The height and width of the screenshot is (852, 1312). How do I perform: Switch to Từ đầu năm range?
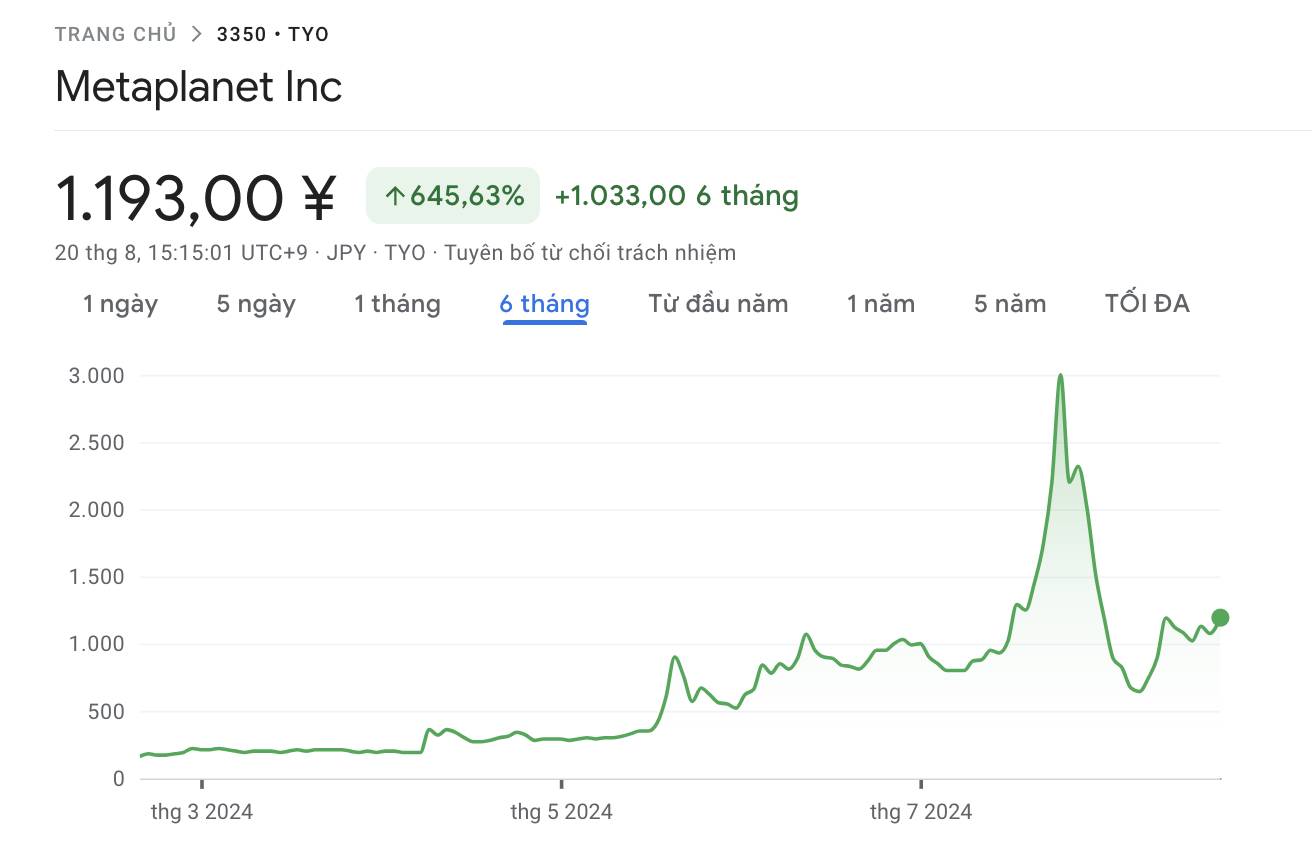(718, 304)
